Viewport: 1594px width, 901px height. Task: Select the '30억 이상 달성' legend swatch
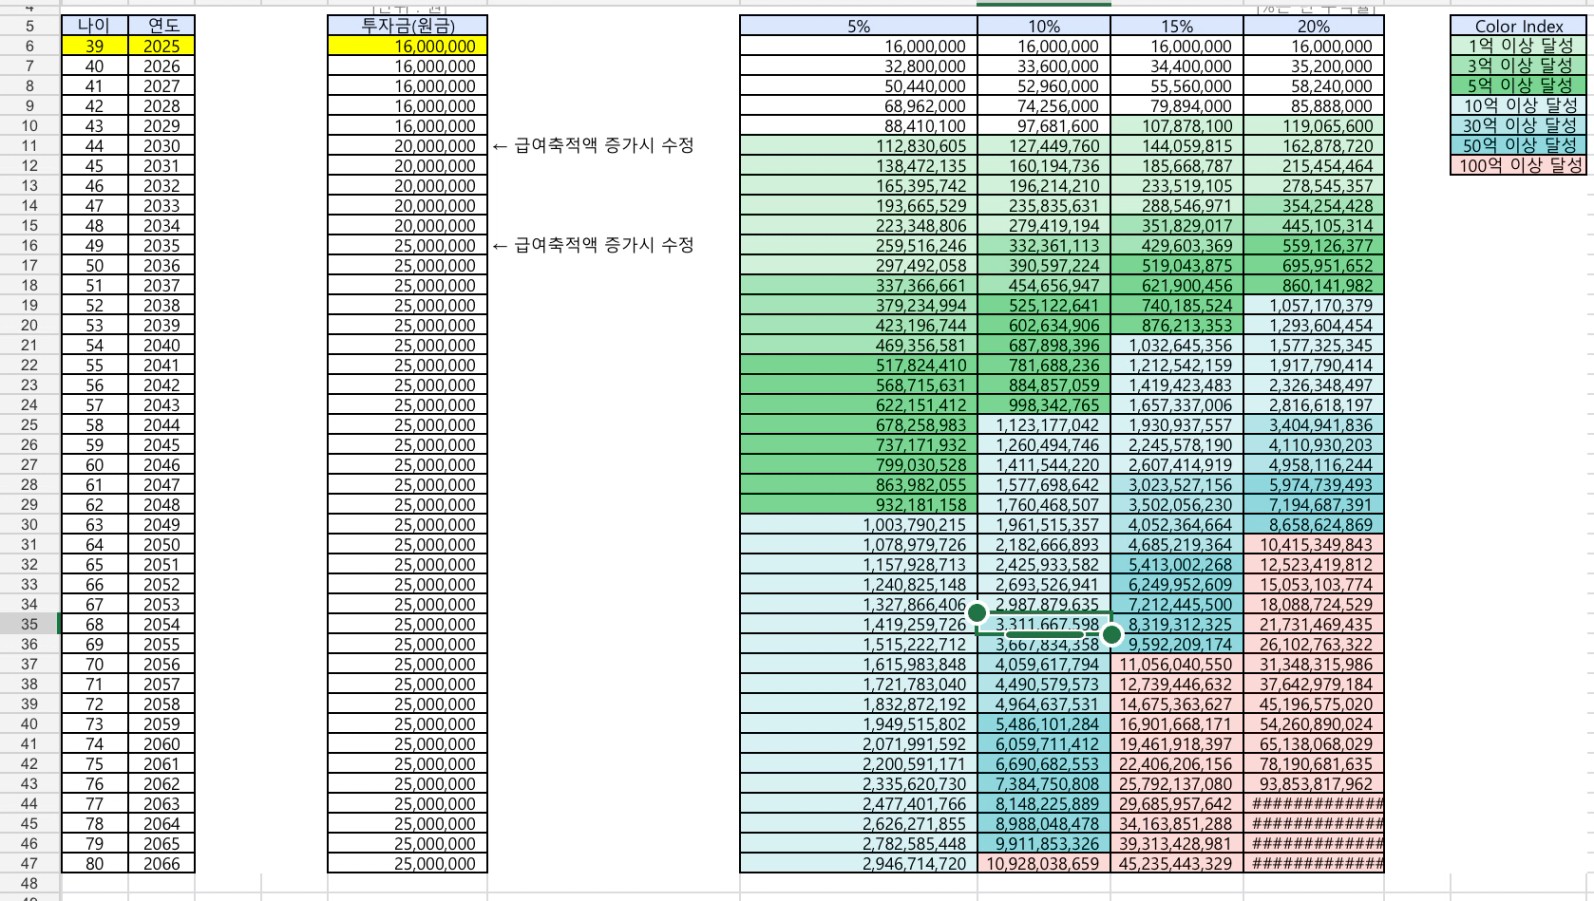[1518, 126]
